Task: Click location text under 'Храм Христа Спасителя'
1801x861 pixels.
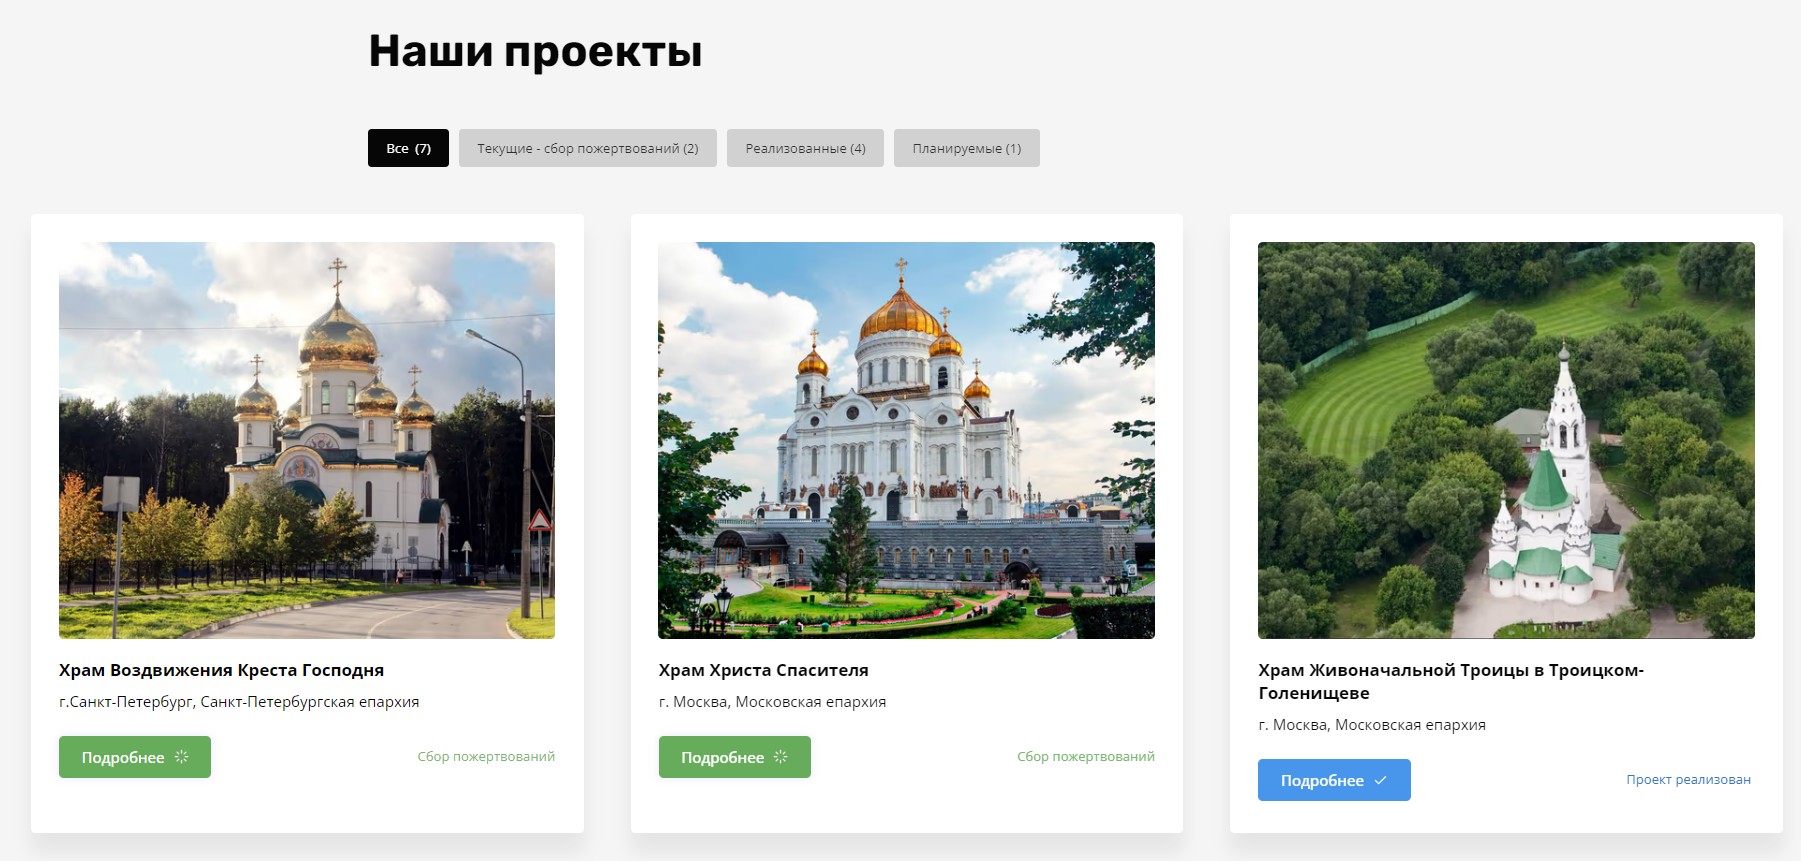Action: [x=772, y=702]
